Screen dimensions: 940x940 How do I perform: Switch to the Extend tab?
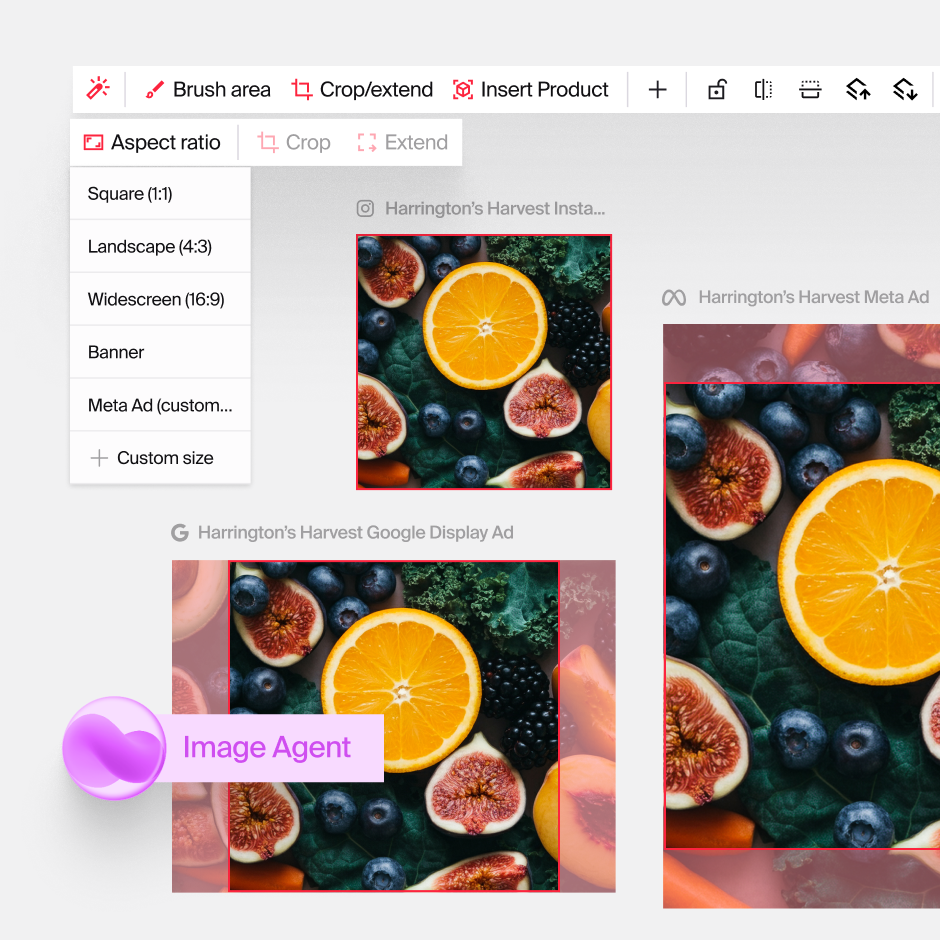pos(402,142)
